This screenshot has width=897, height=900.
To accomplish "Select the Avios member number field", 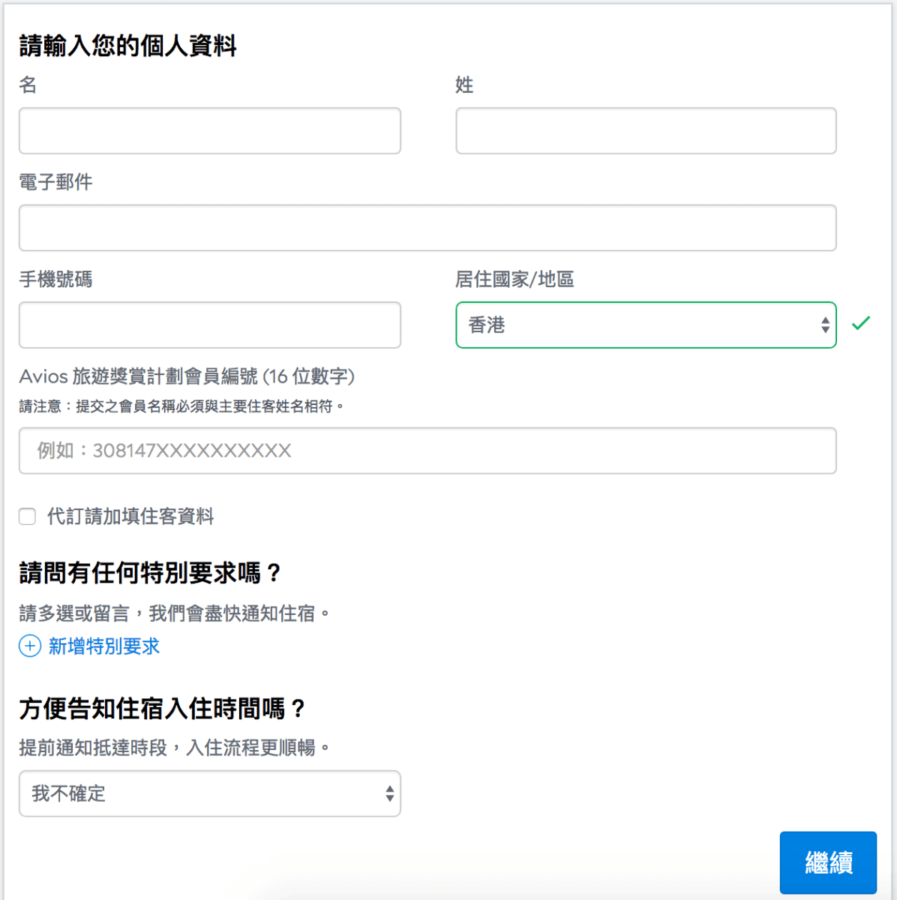I will point(428,451).
